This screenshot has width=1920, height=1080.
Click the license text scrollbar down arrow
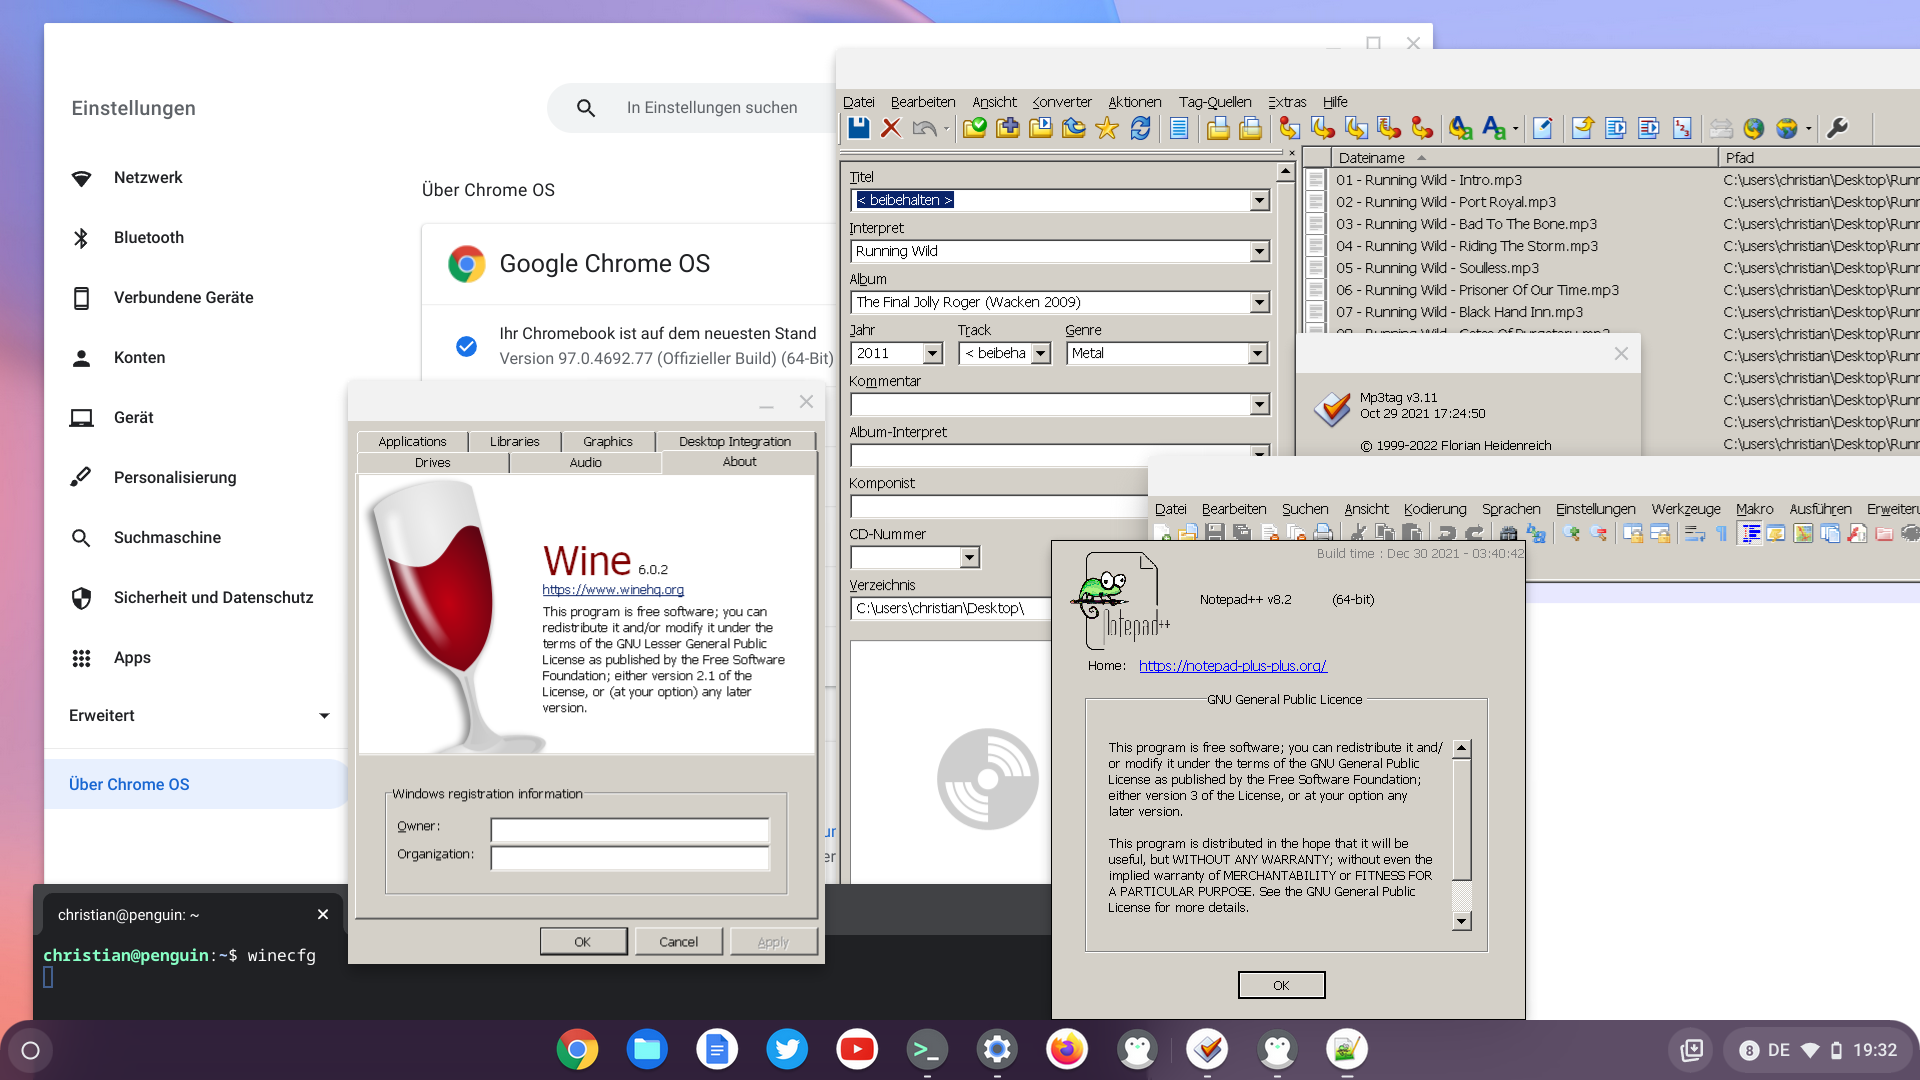(x=1461, y=921)
